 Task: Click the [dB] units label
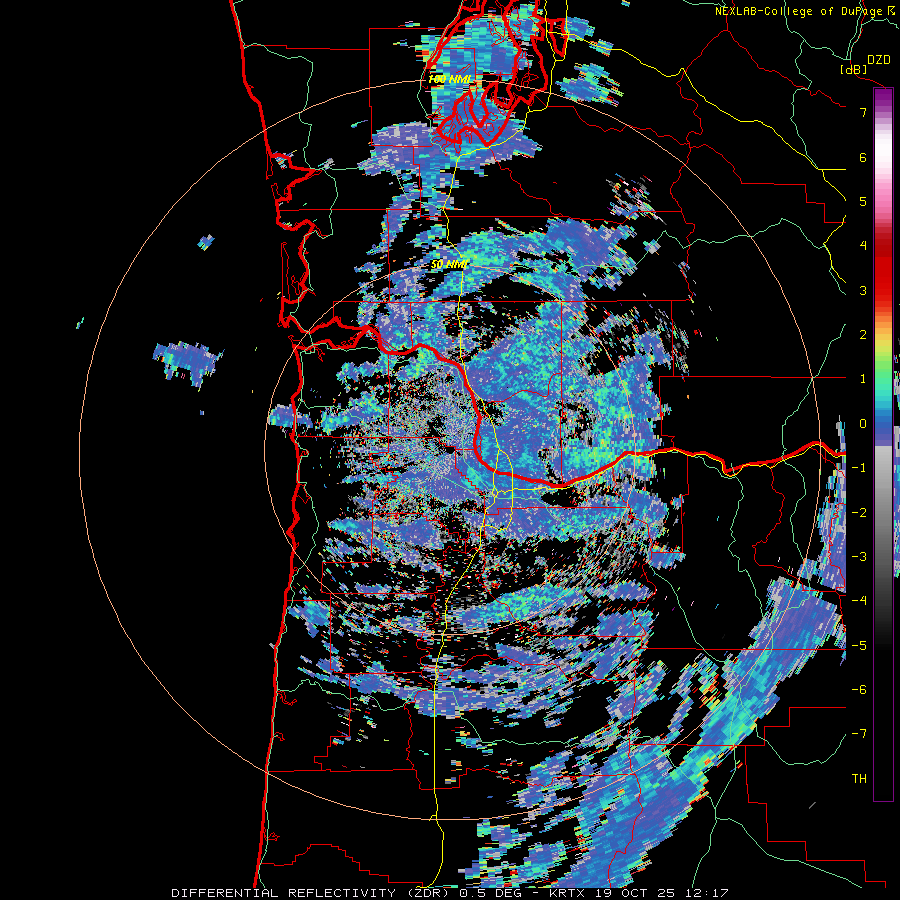click(x=854, y=69)
